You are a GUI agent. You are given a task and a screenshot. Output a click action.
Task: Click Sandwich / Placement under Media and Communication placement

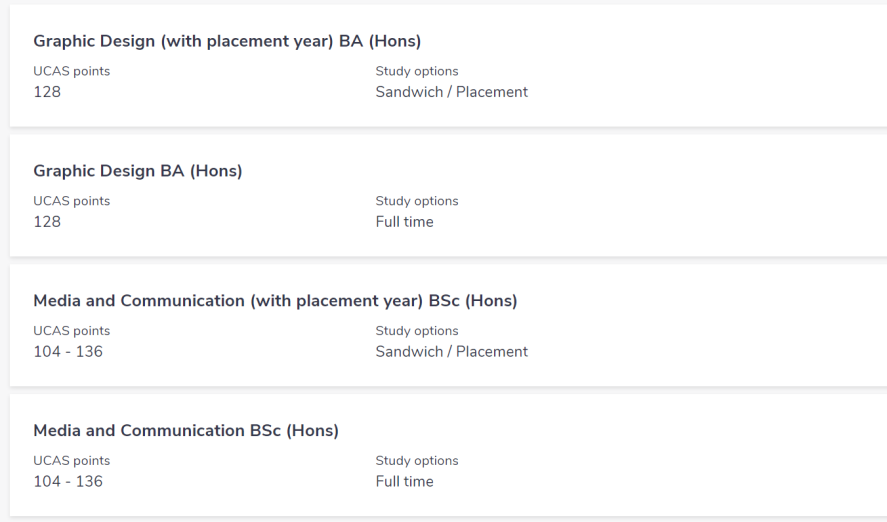(451, 352)
